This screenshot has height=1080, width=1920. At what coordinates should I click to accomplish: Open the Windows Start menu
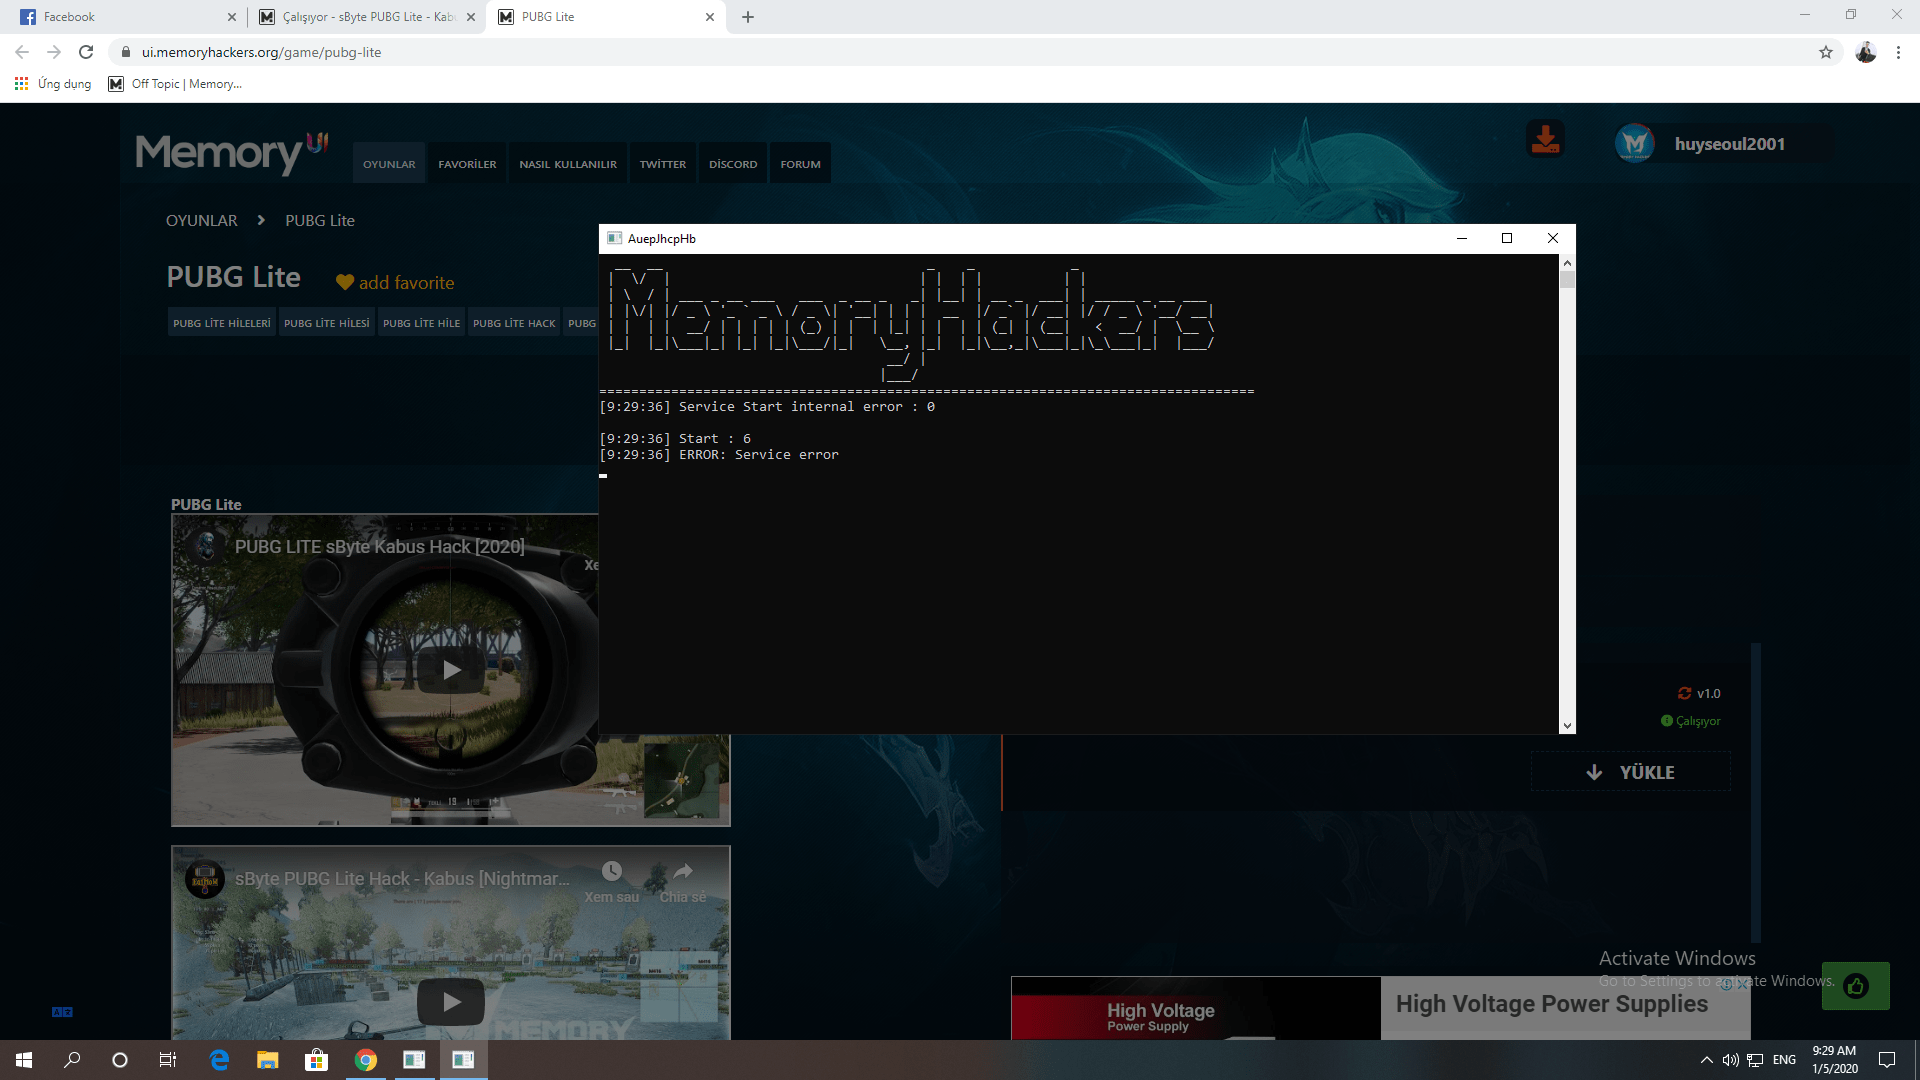pyautogui.click(x=24, y=1060)
